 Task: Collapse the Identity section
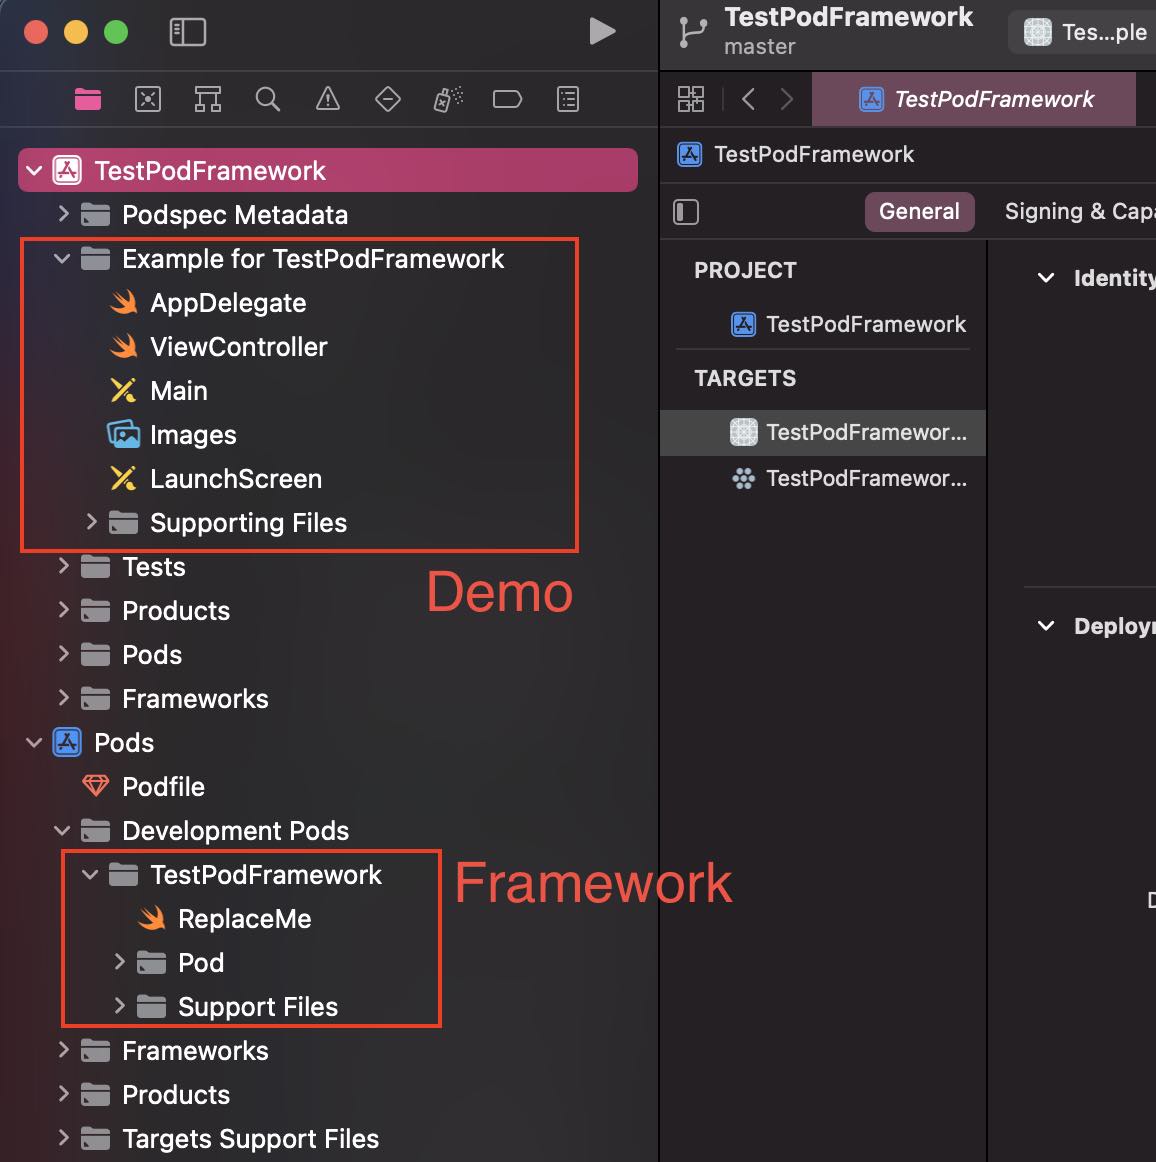1046,278
